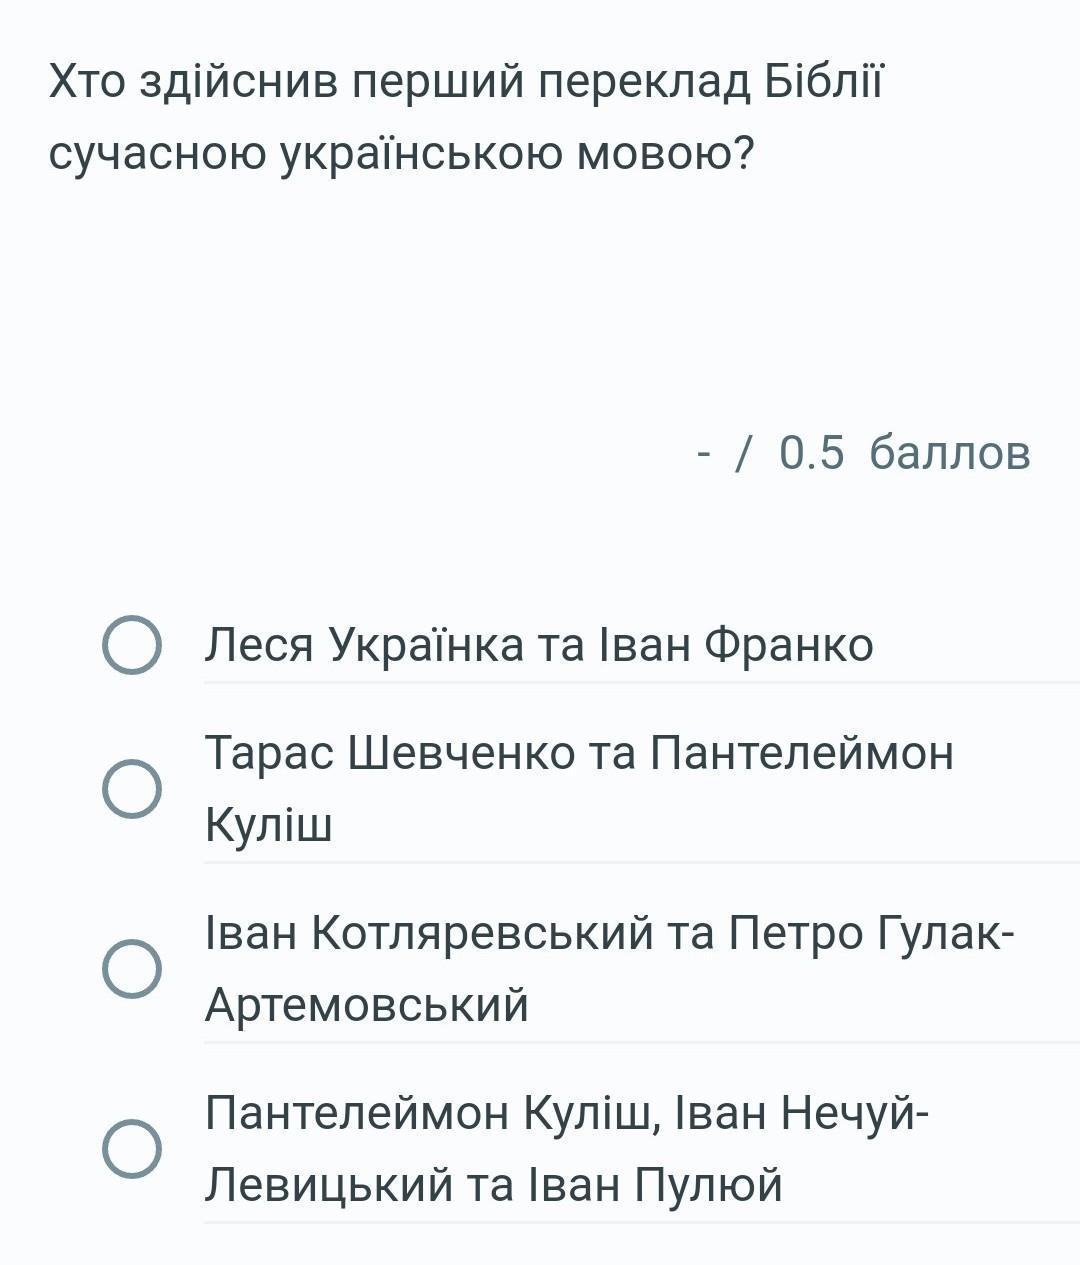Screen dimensions: 1080x1265
Task: Click the dash score placeholder before the slash
Action: tap(704, 453)
